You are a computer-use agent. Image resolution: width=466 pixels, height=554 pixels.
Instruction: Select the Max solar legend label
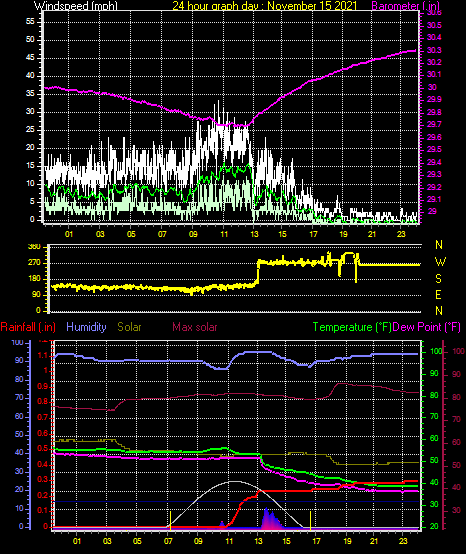[x=195, y=327]
